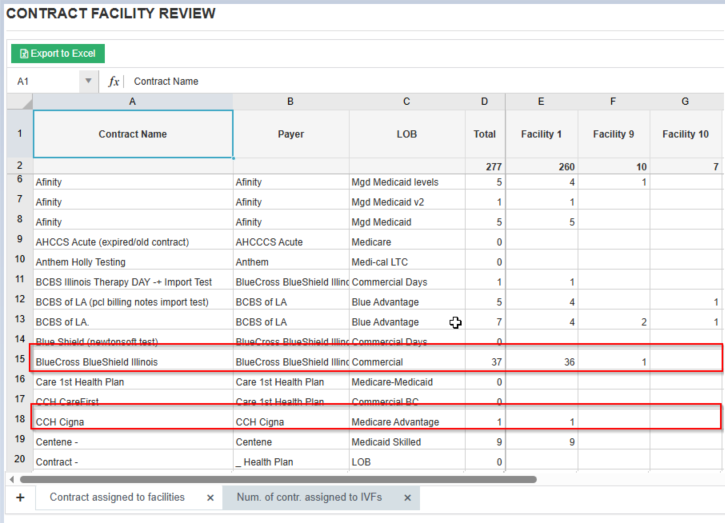This screenshot has width=725, height=523.
Task: Select column C header
Action: click(407, 102)
